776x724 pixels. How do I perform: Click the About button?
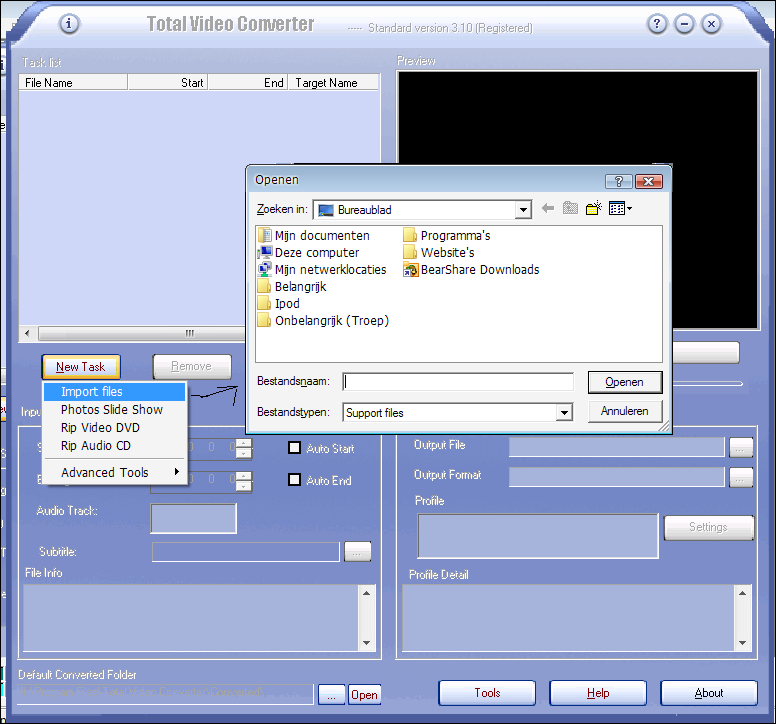point(709,693)
